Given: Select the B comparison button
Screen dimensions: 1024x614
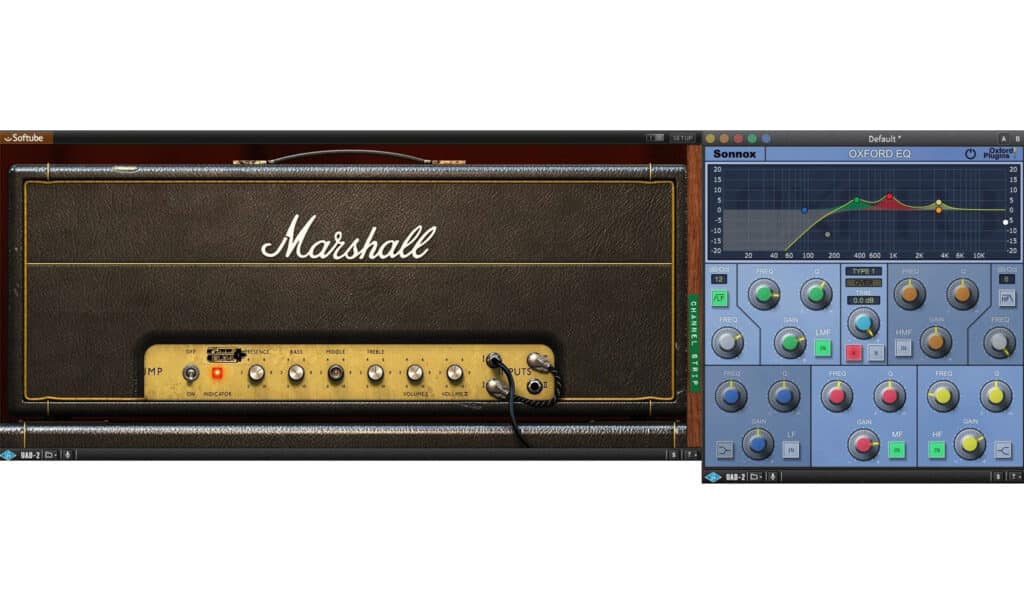Looking at the screenshot, I should [x=1017, y=138].
